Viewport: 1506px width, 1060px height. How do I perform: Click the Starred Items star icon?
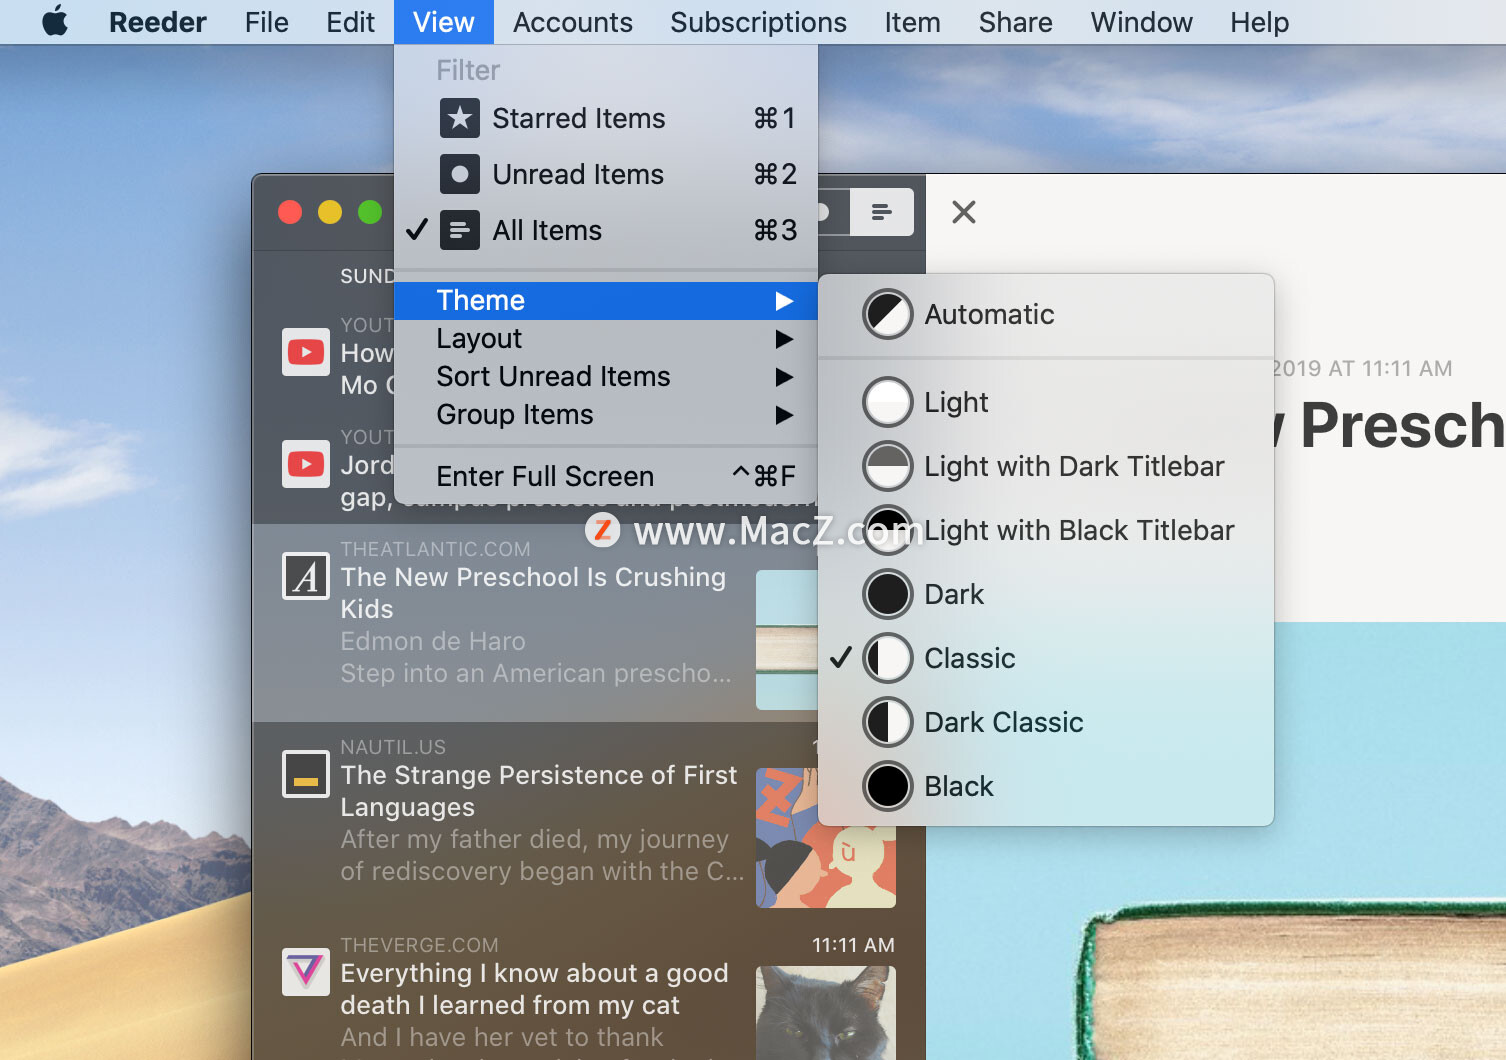click(460, 118)
